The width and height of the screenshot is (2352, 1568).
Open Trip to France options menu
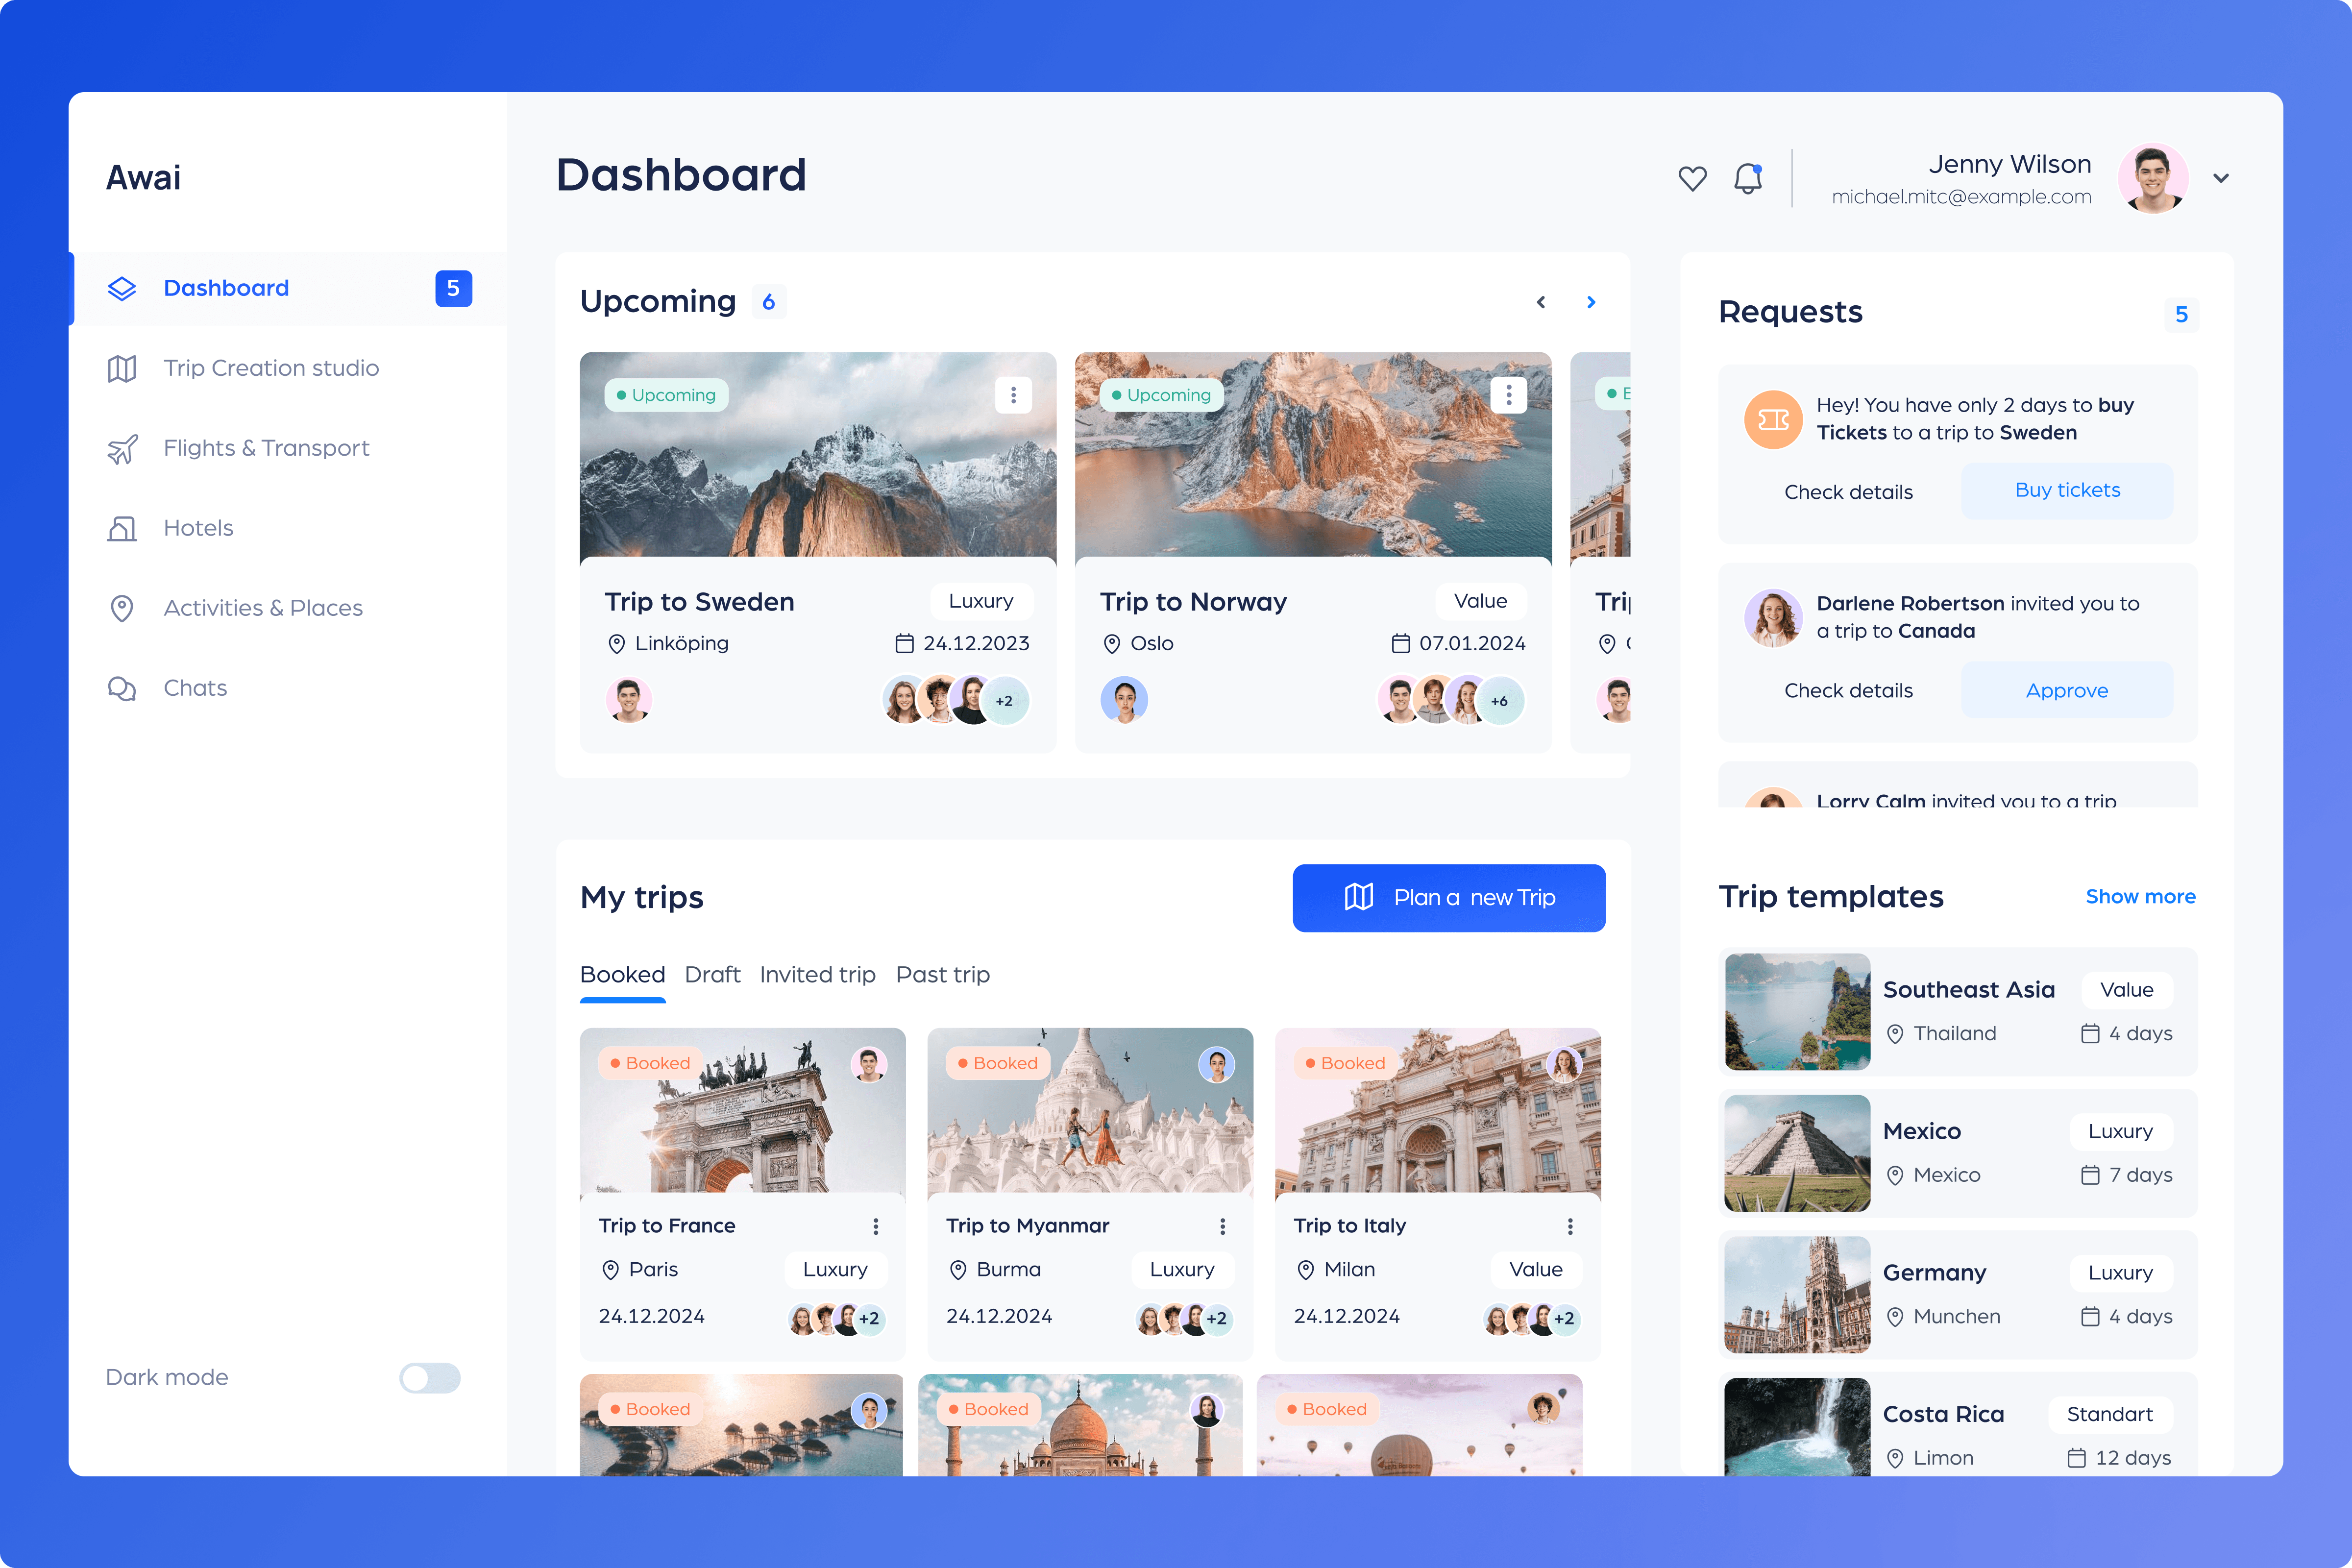tap(875, 1226)
